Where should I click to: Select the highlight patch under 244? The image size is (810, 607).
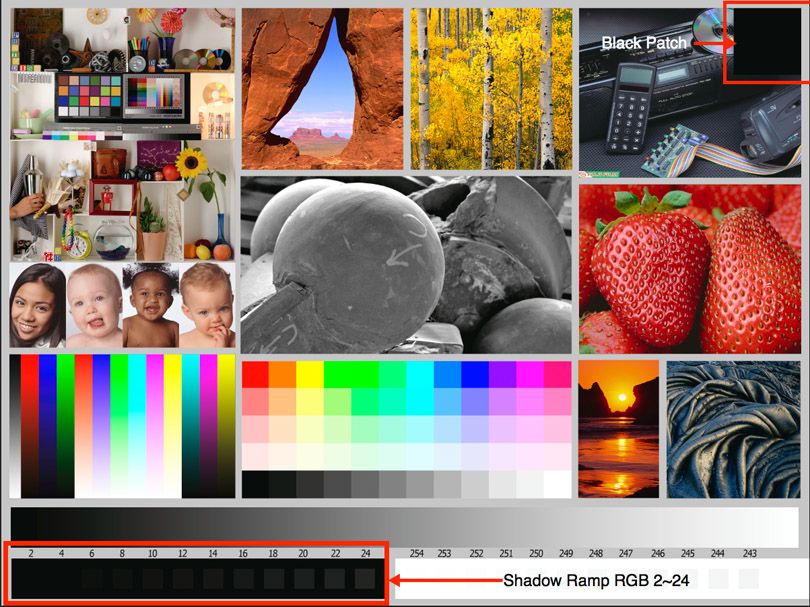click(719, 579)
